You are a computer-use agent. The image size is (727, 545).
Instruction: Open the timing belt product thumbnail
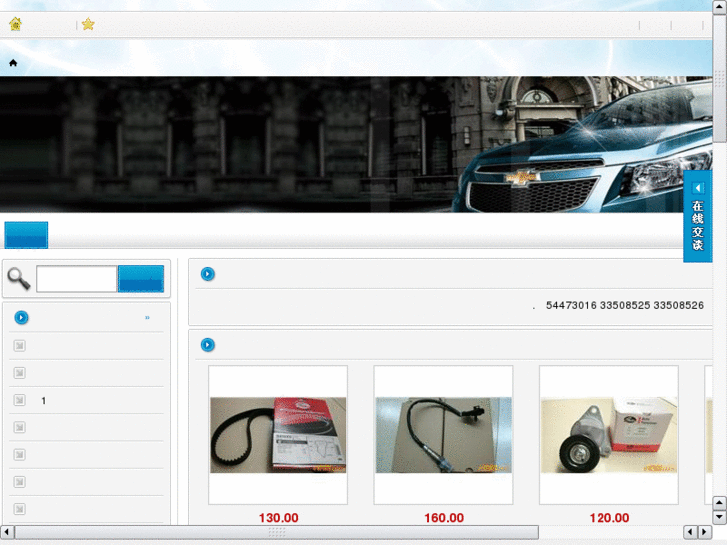[278, 435]
